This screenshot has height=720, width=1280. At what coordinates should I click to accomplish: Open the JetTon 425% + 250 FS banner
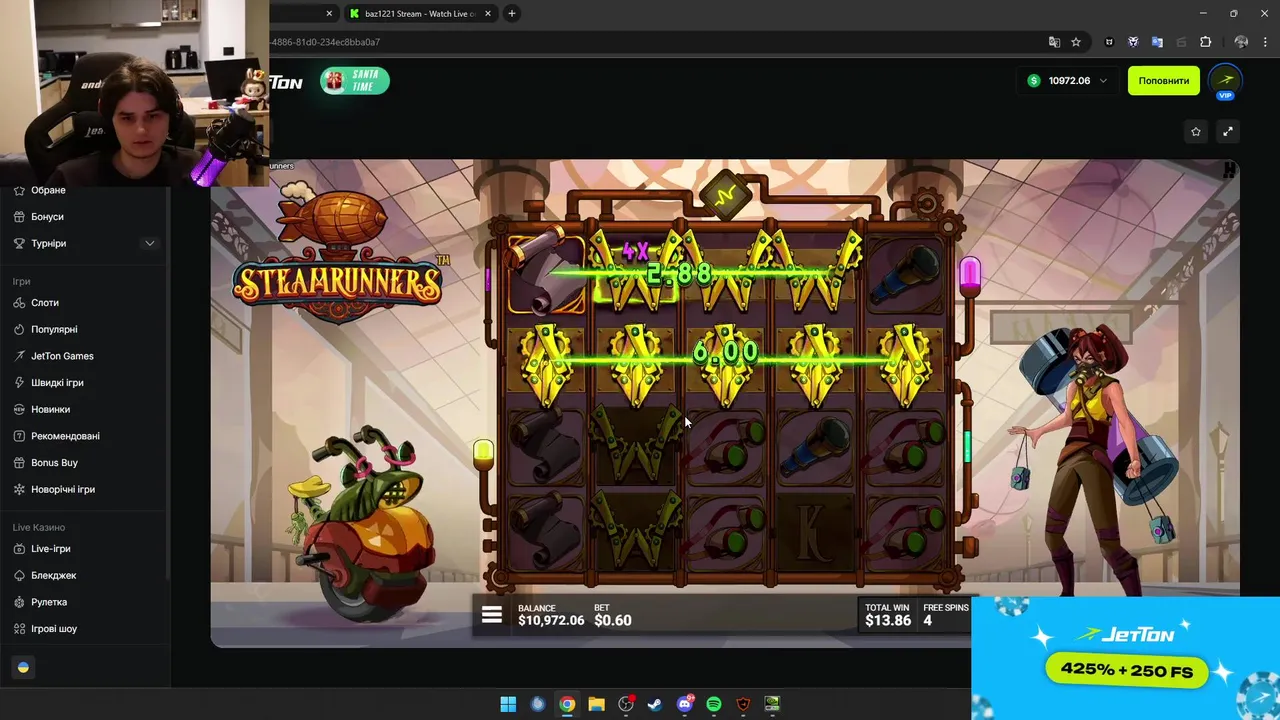[1126, 658]
